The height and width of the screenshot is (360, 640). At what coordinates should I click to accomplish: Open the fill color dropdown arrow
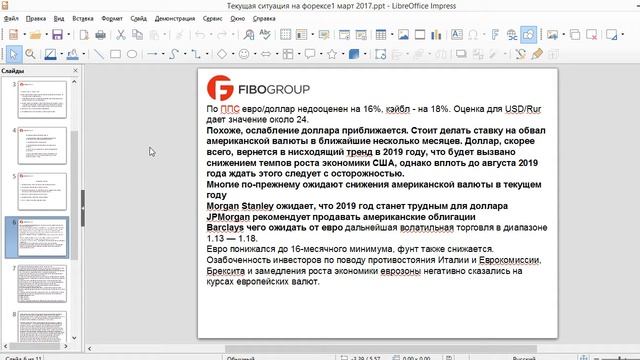click(84, 54)
